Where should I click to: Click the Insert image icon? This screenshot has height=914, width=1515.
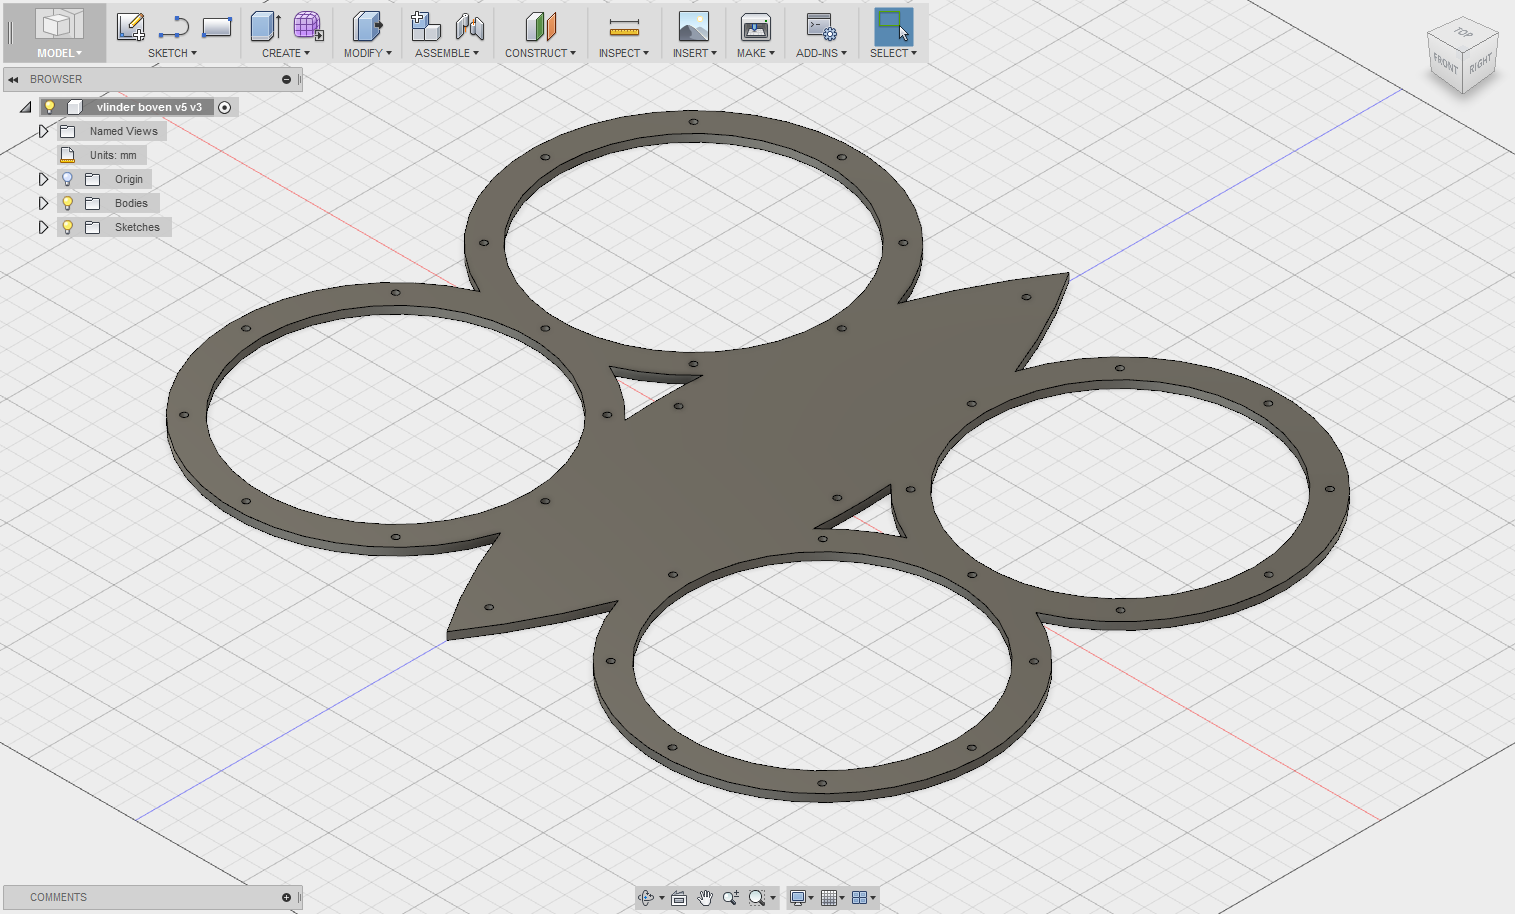click(694, 27)
